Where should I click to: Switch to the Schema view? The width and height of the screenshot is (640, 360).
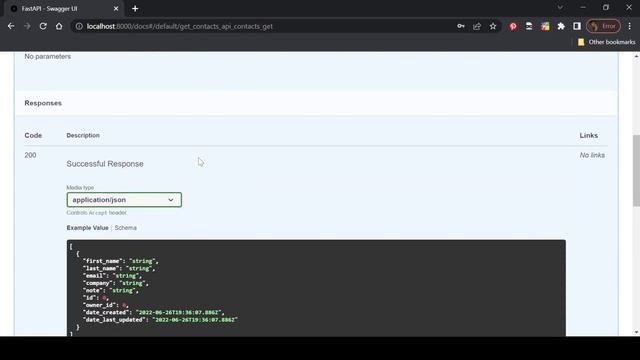point(125,228)
